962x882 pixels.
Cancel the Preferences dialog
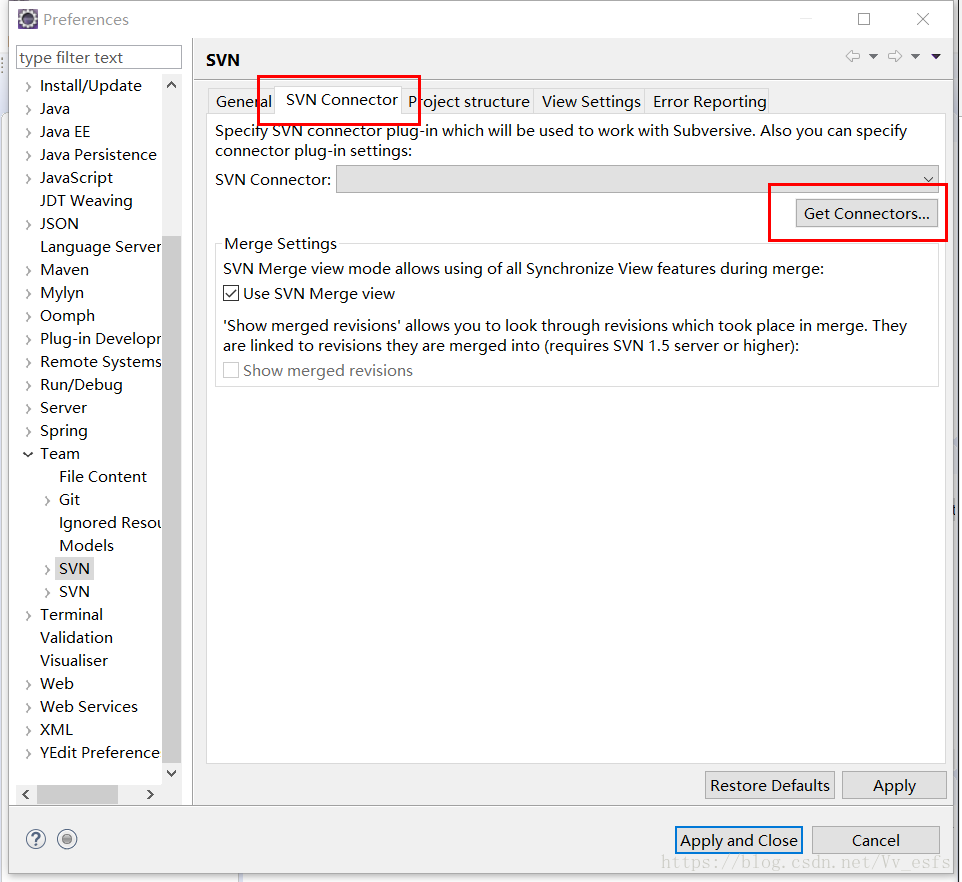point(875,840)
